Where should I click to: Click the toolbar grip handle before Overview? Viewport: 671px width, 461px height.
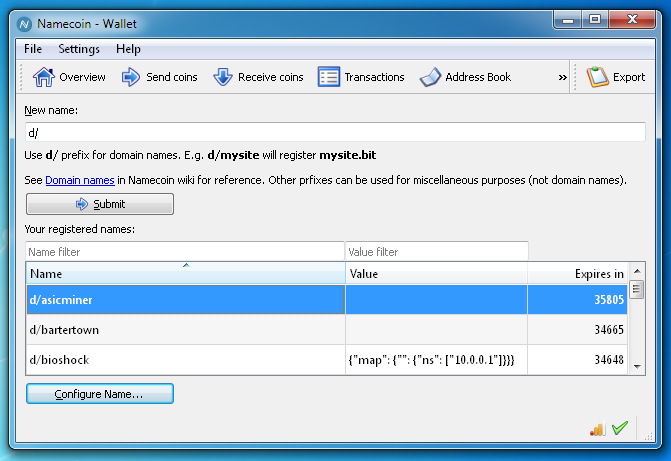[x=21, y=77]
